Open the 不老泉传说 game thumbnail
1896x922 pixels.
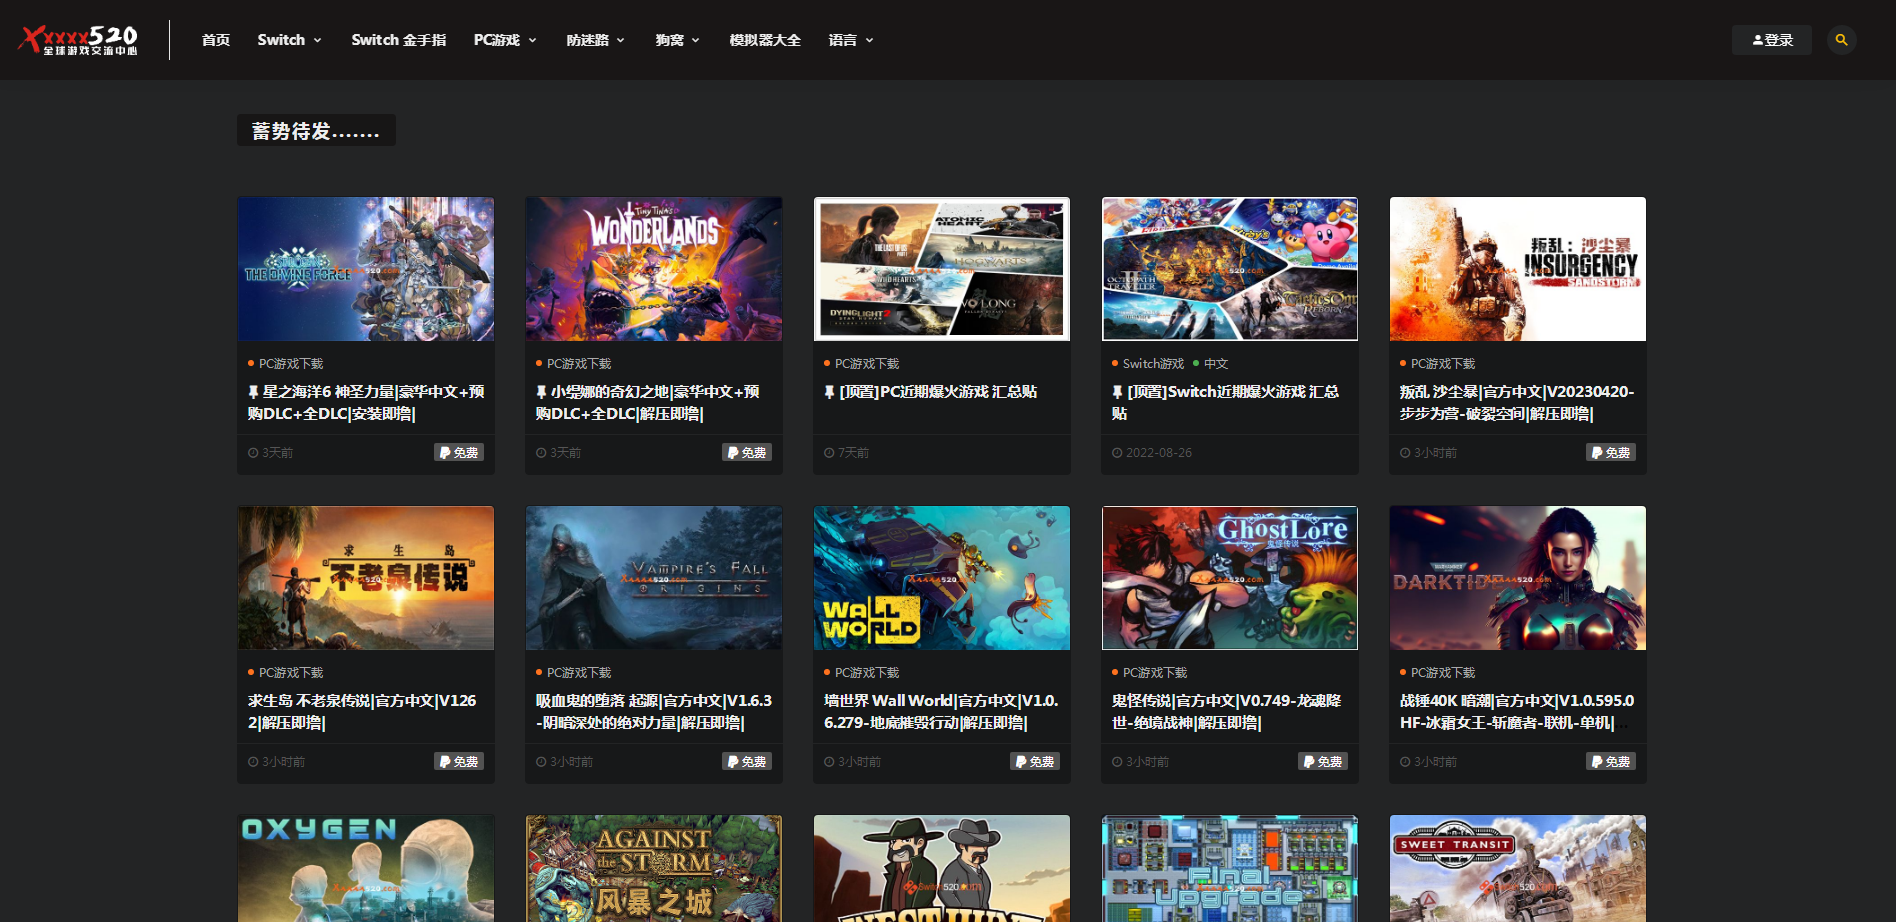[366, 578]
